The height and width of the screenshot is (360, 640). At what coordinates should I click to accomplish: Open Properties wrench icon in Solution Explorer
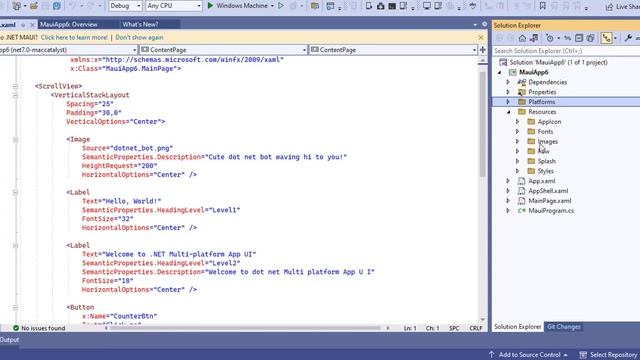coord(628,38)
